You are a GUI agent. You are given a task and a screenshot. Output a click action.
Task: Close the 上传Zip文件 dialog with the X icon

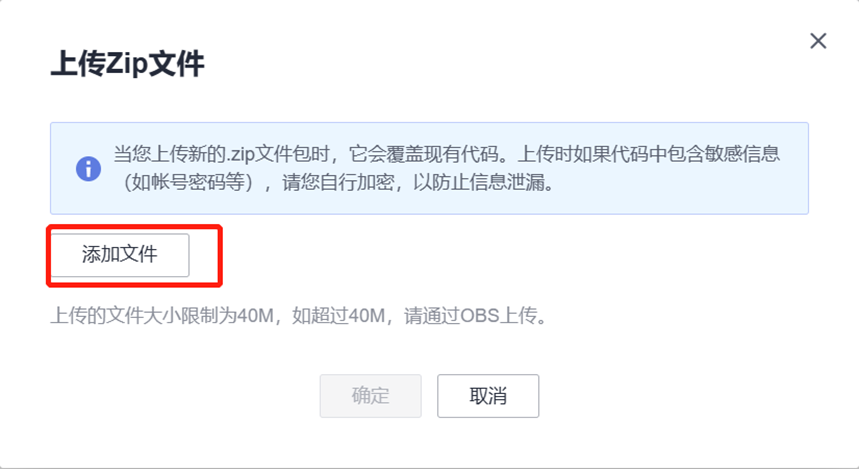(x=818, y=41)
